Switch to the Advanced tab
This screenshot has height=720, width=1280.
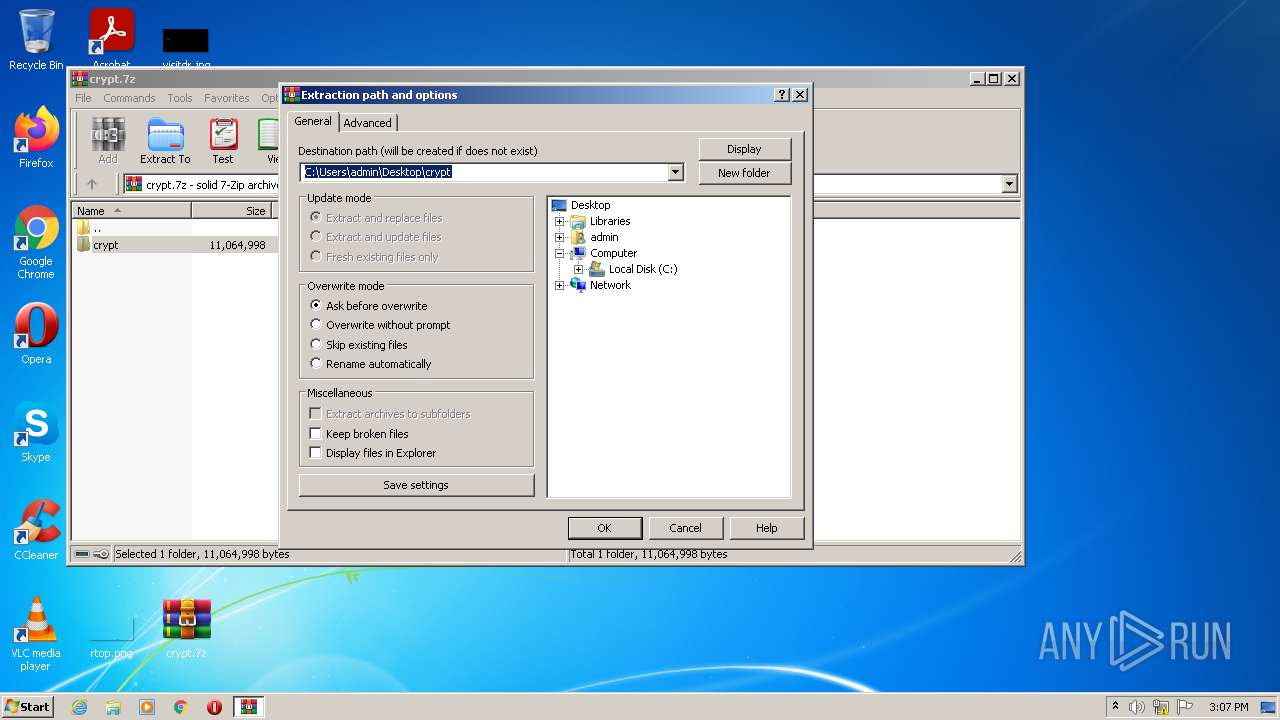(368, 123)
